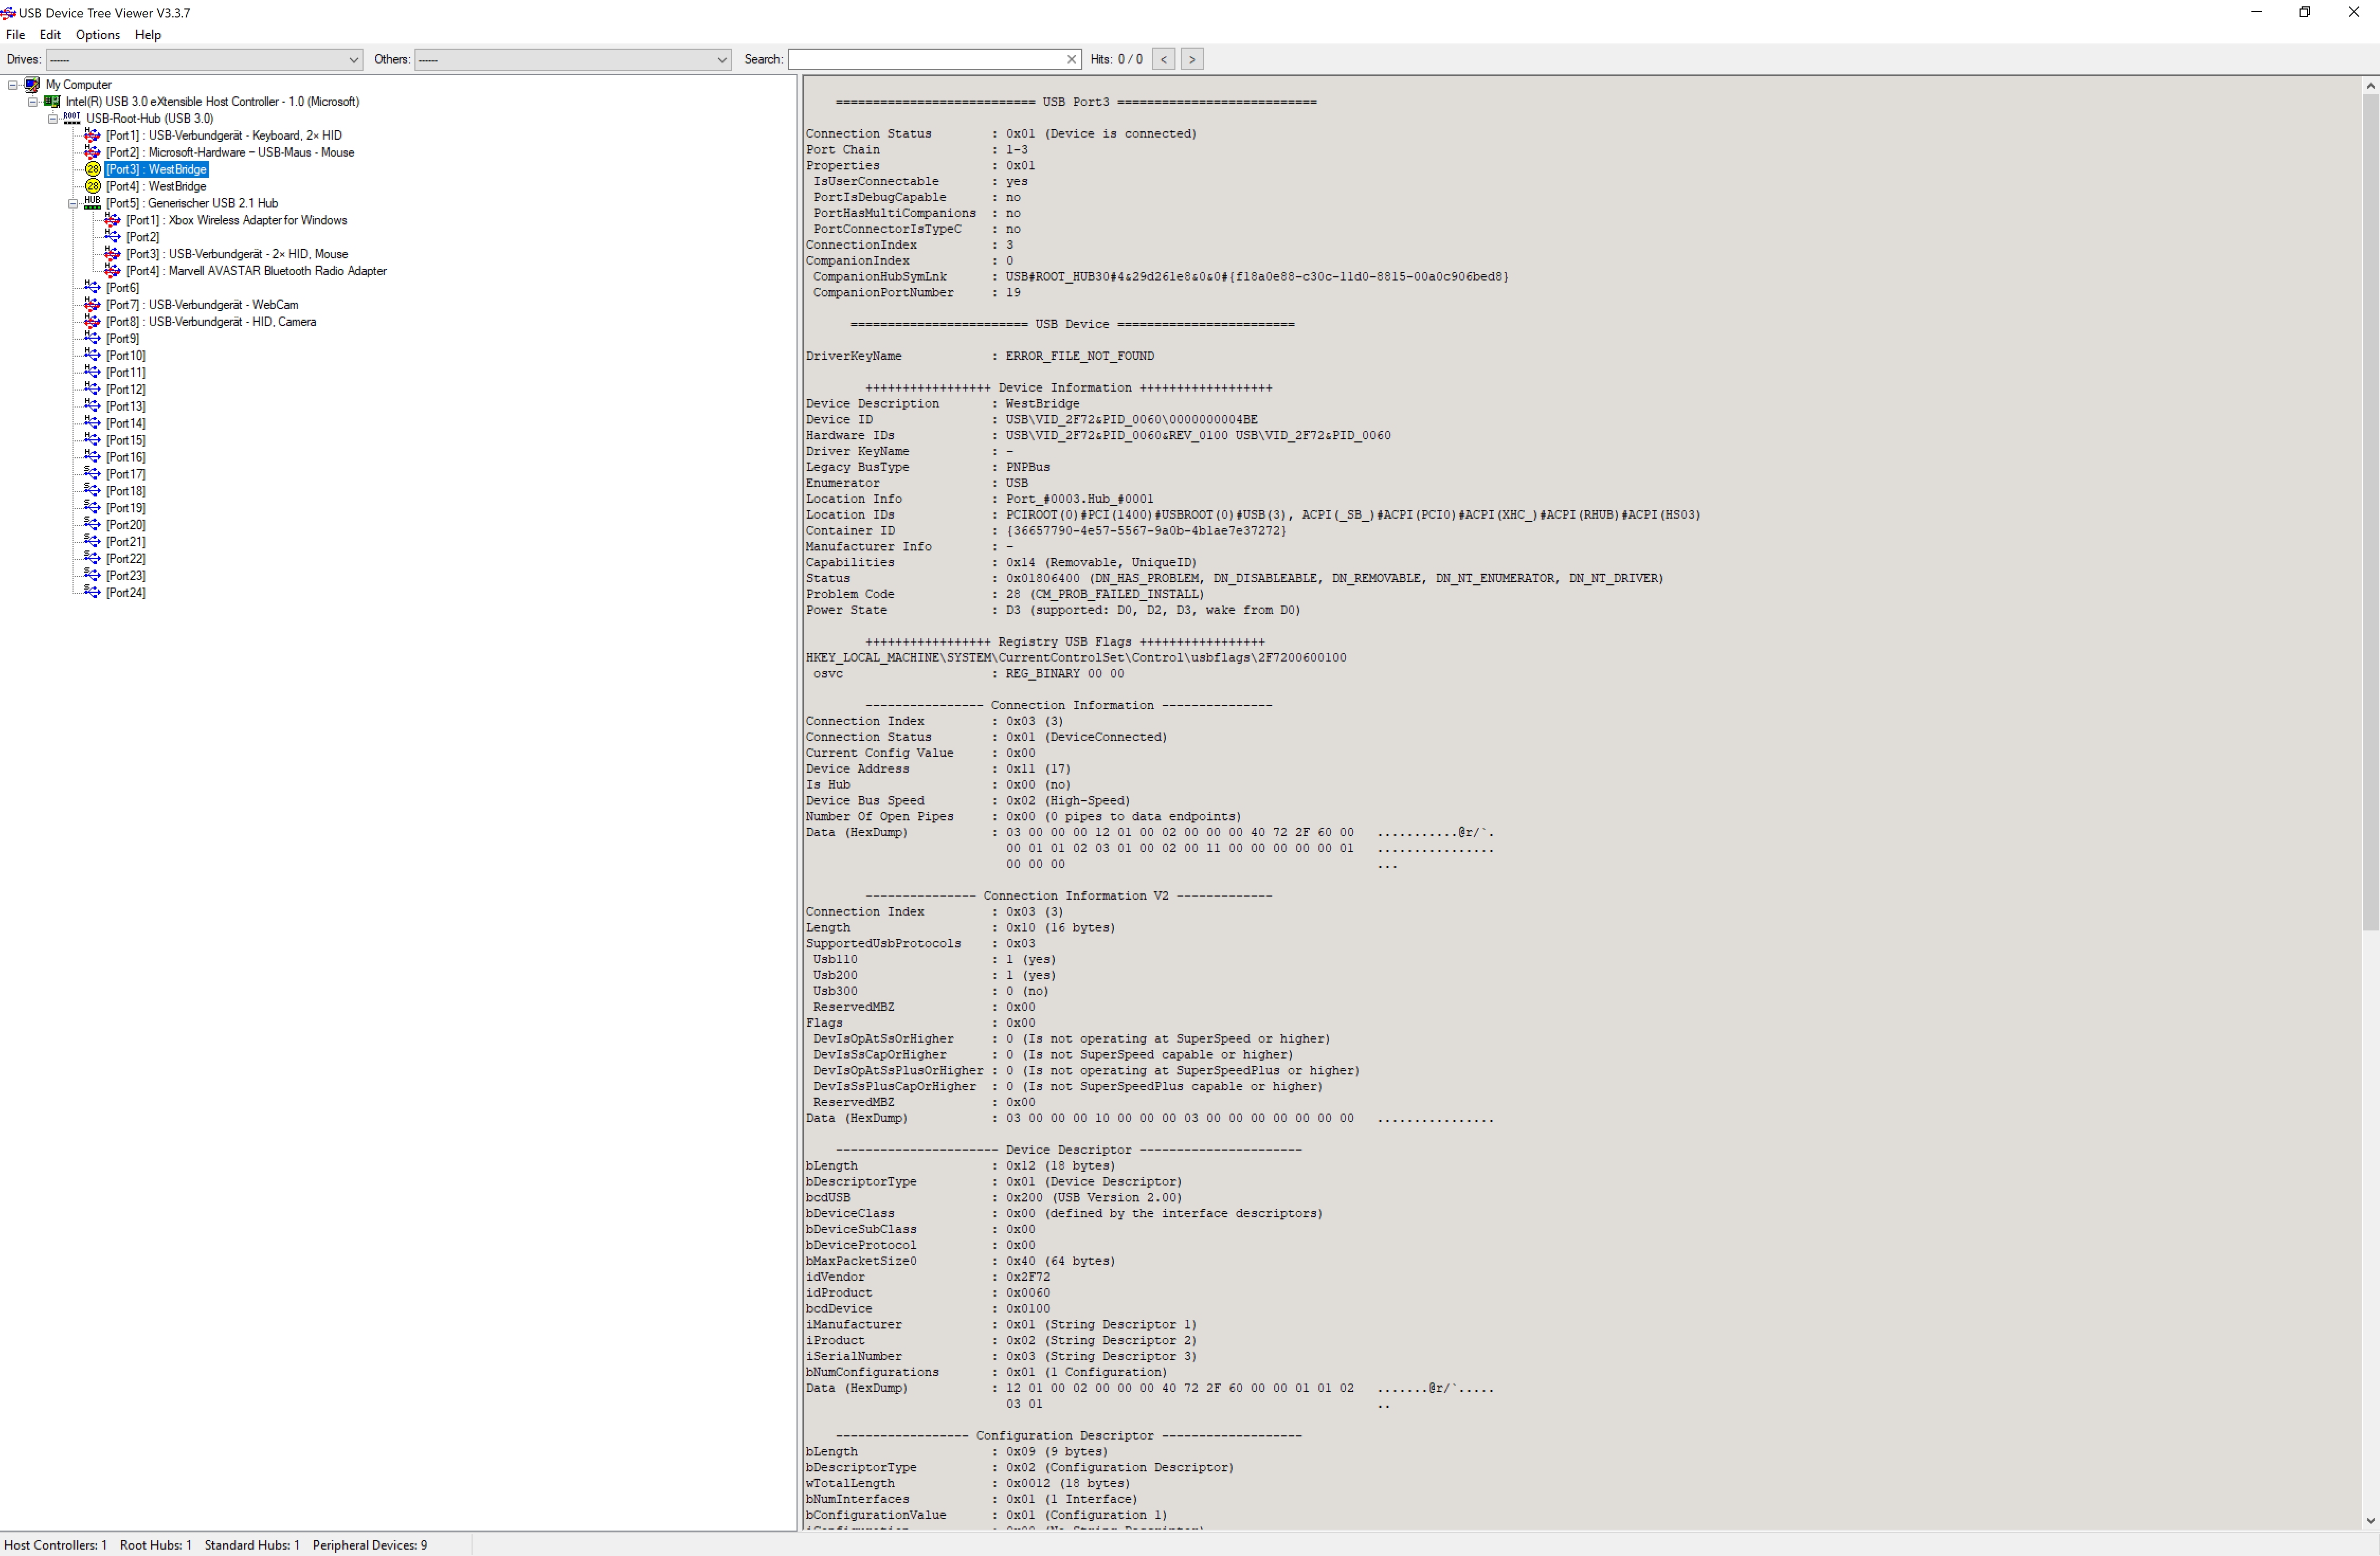Screen dimensions: 2380x1556
Task: Click the USB-Root-Hub icon
Action: 72,118
